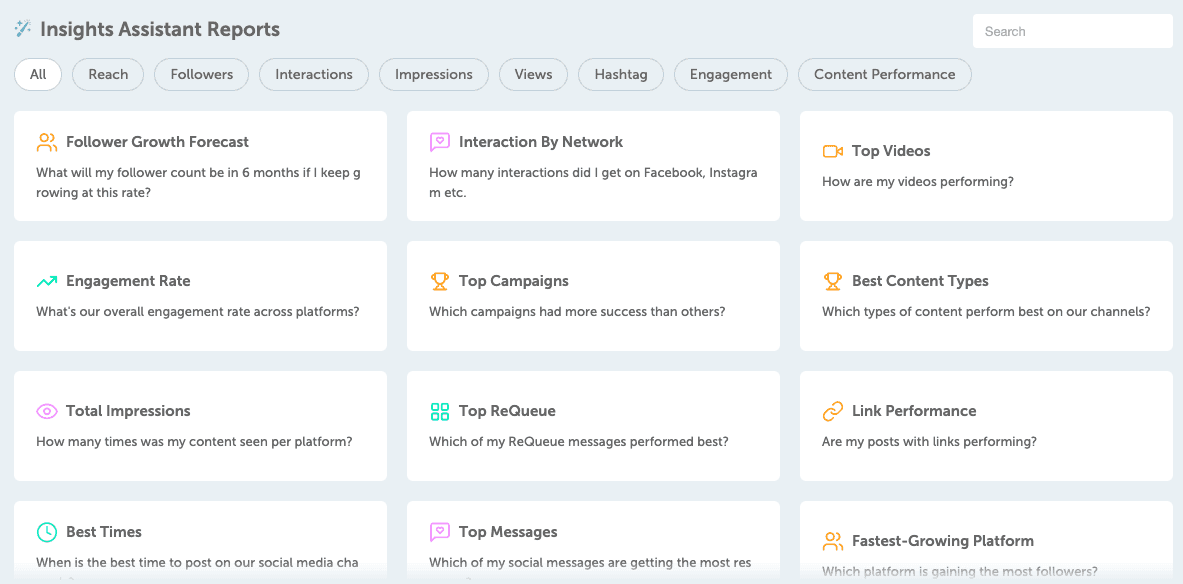Open the Total Impressions report title

point(128,411)
